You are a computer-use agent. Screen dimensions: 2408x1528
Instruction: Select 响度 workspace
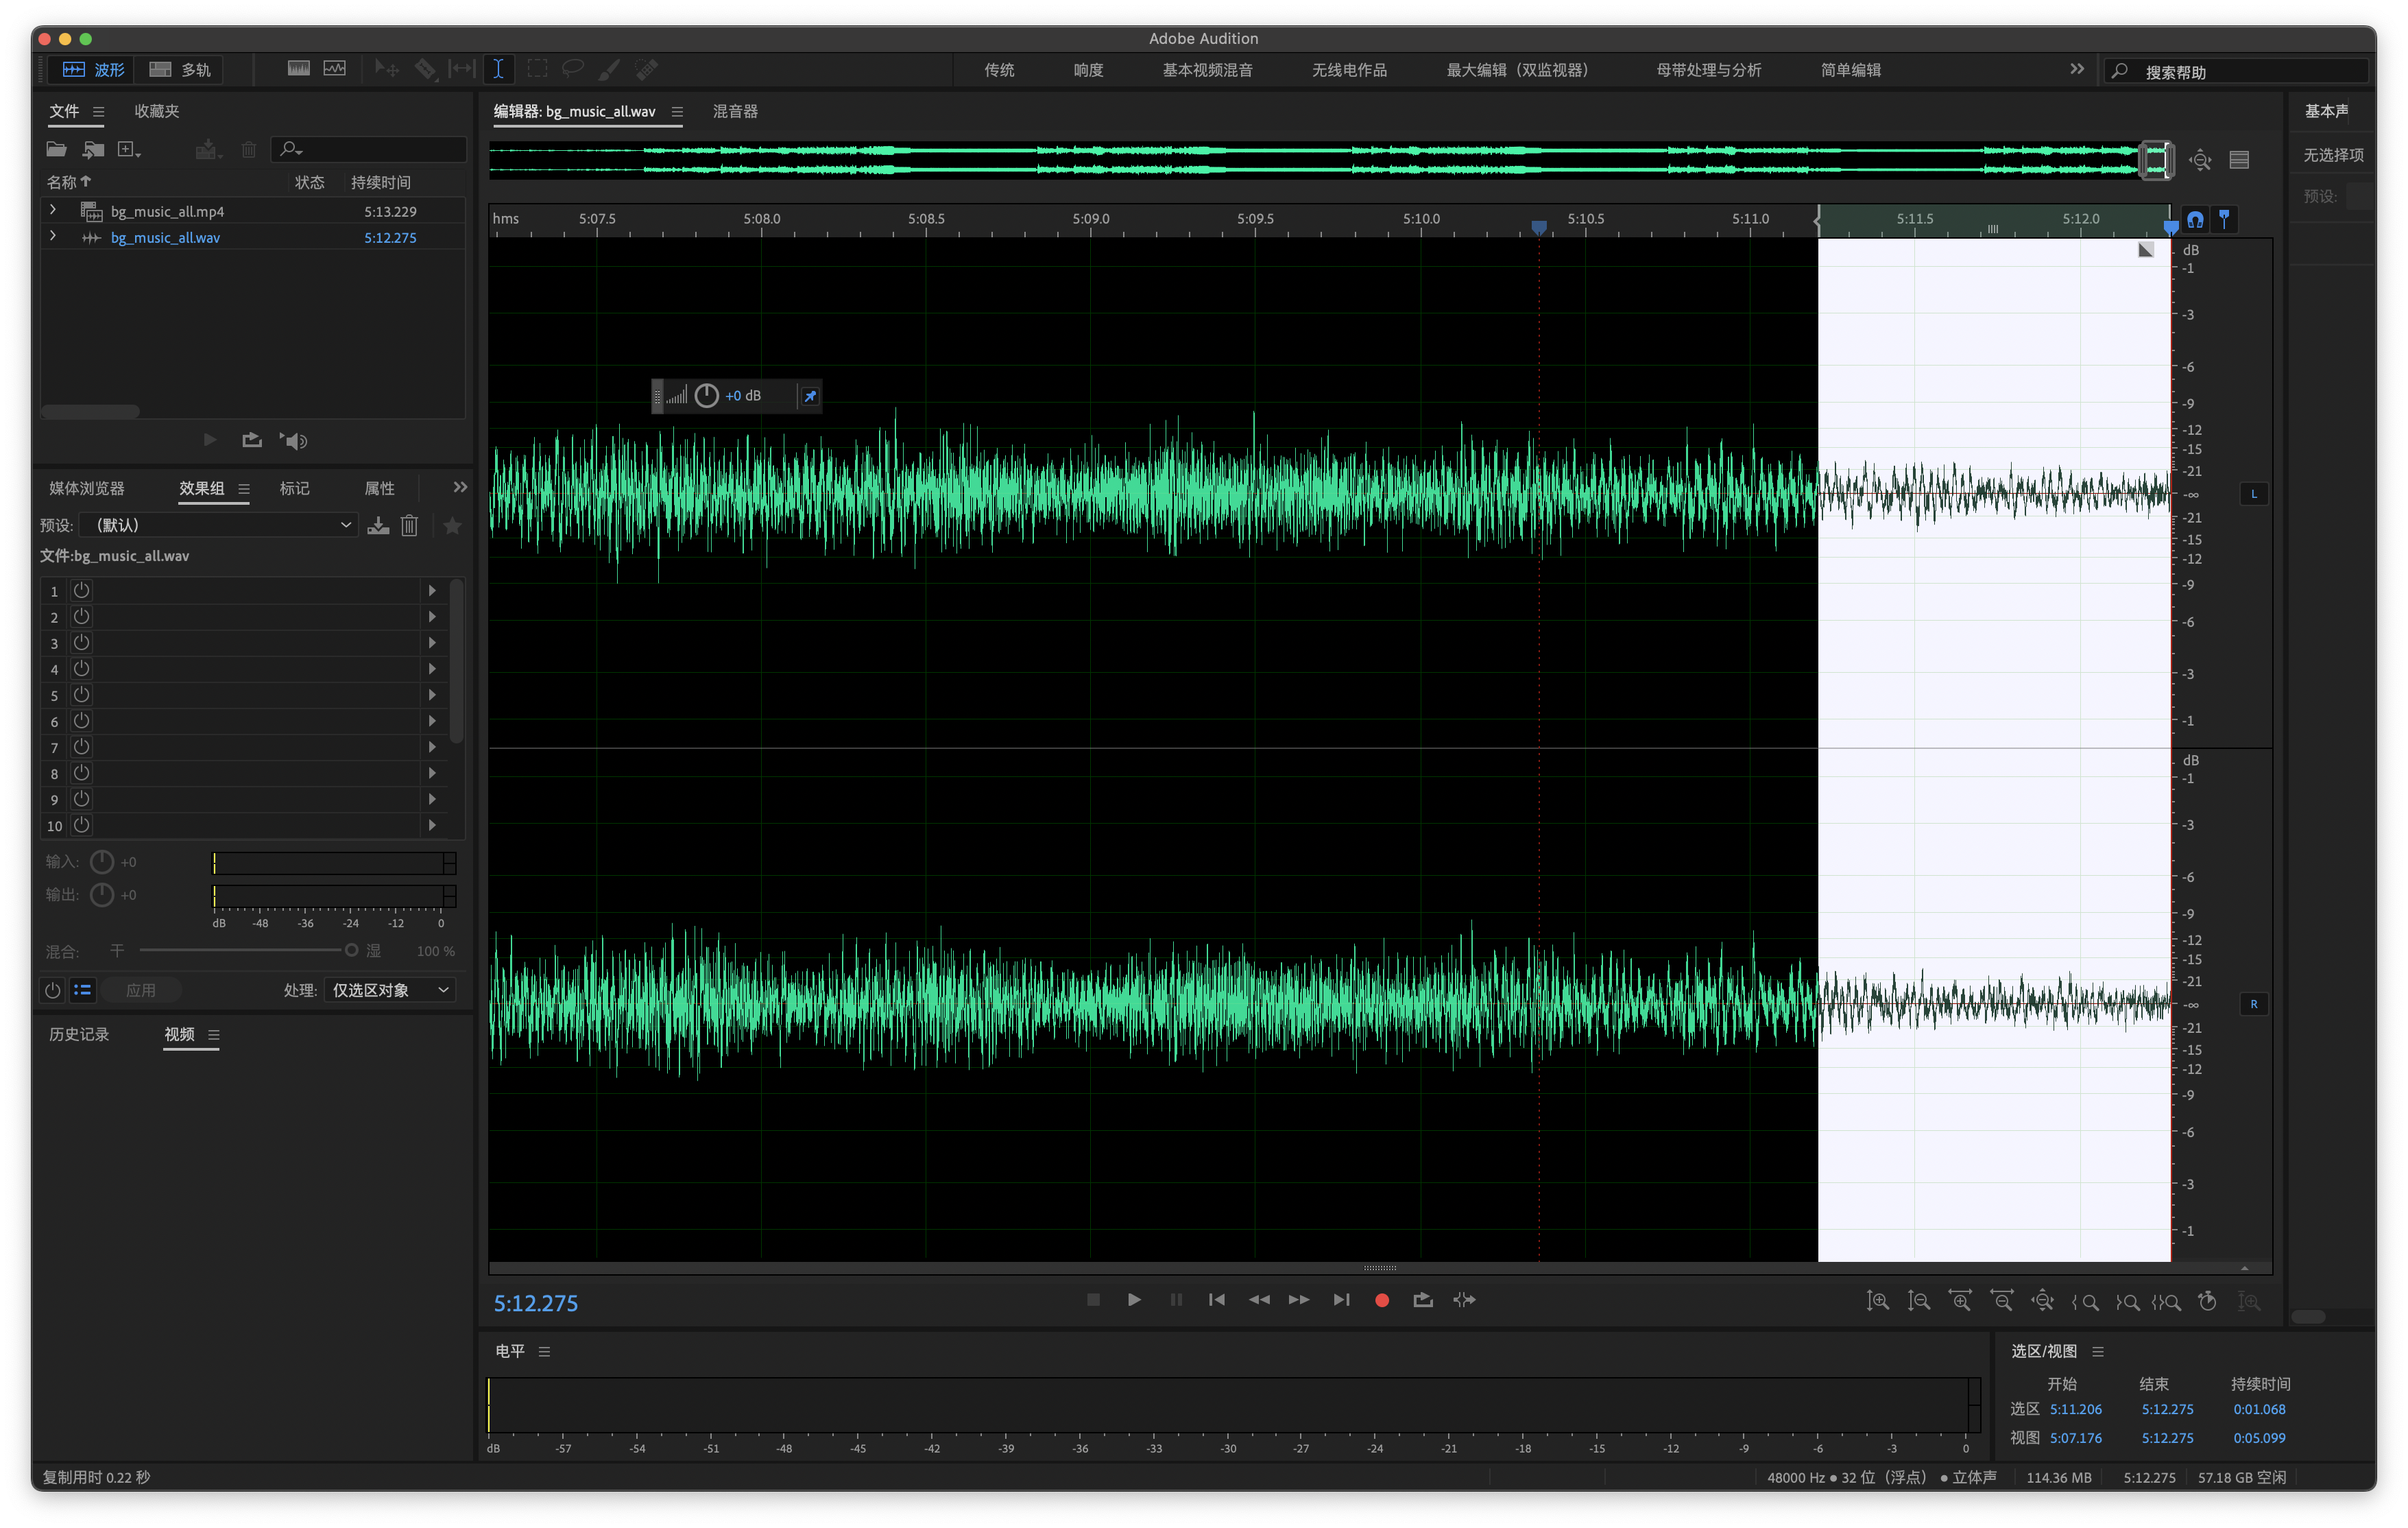[x=1088, y=70]
